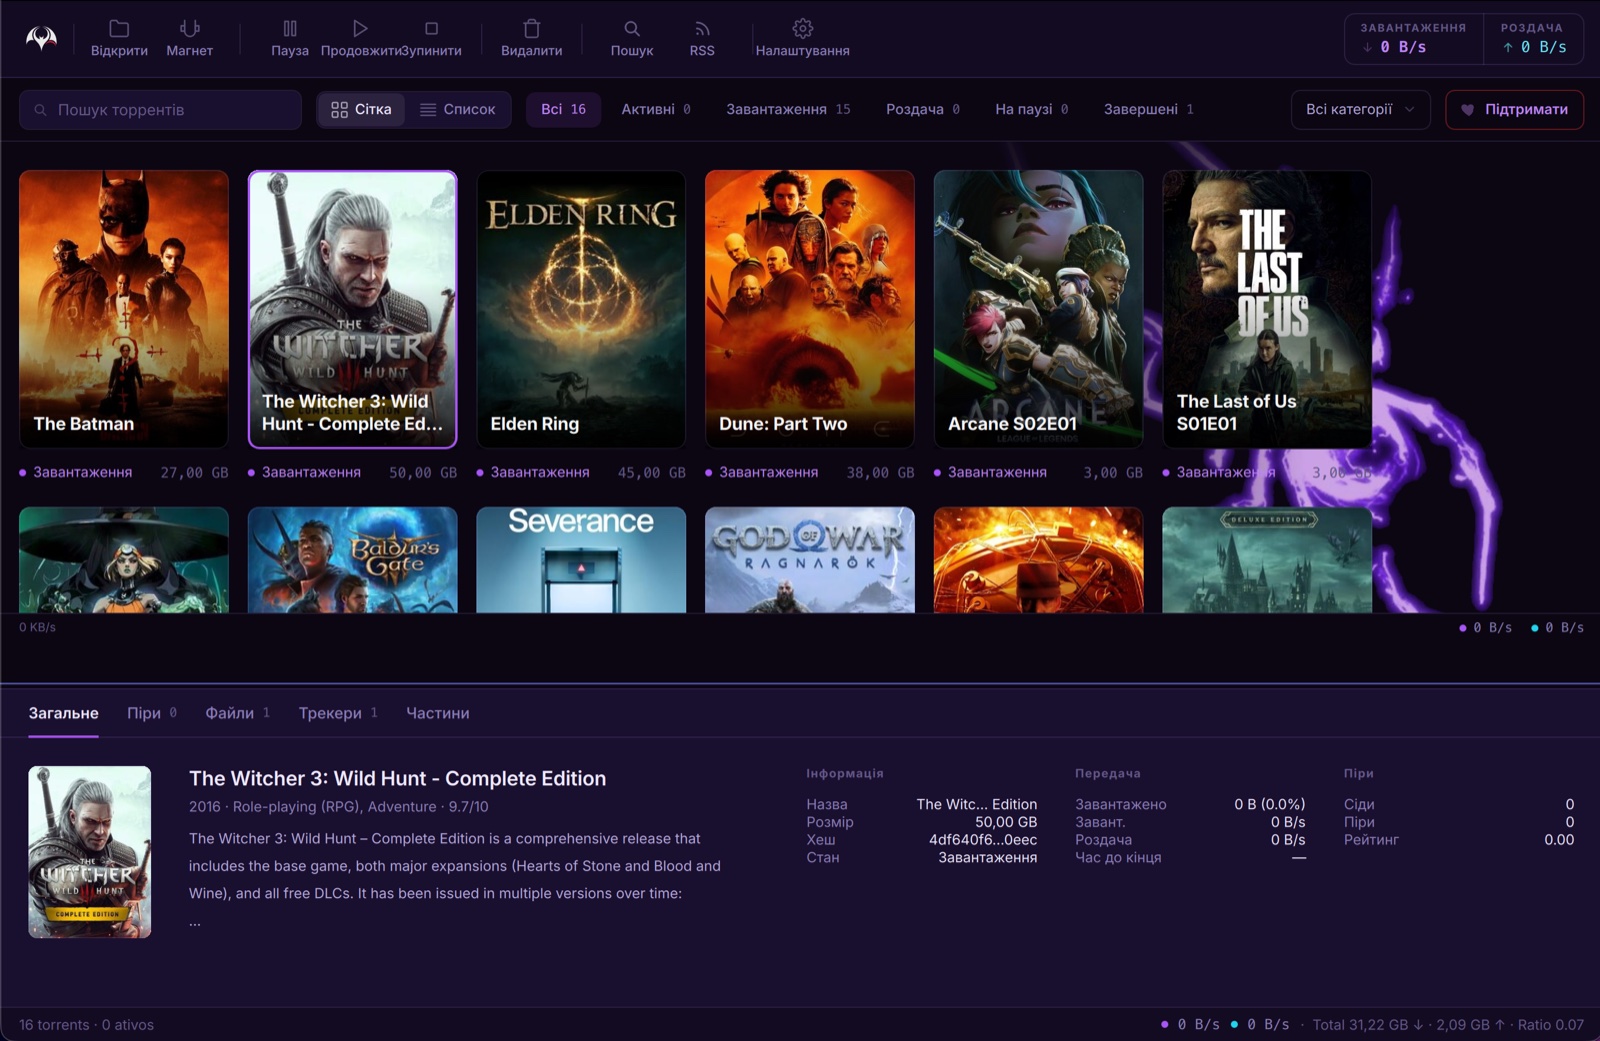Open the RSS feeds icon
The width and height of the screenshot is (1600, 1041).
(702, 38)
